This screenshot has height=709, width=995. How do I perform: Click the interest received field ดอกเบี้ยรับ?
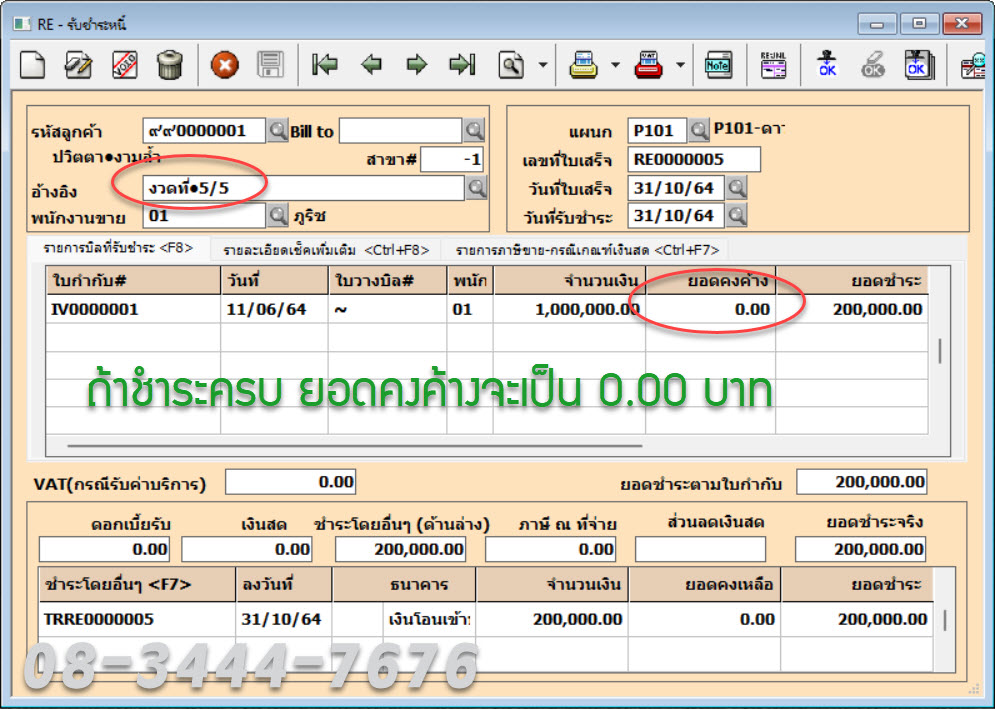pos(104,549)
